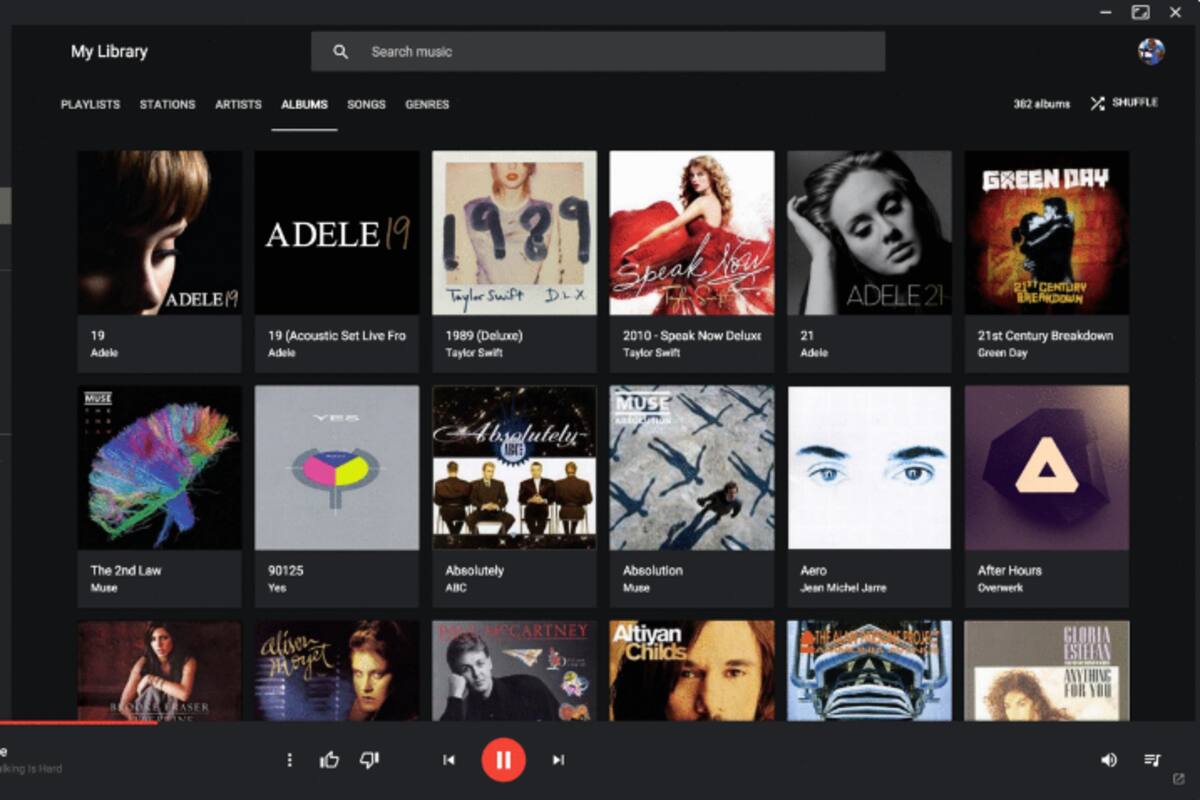Switch to the Stations tab
This screenshot has width=1200, height=800.
point(167,104)
